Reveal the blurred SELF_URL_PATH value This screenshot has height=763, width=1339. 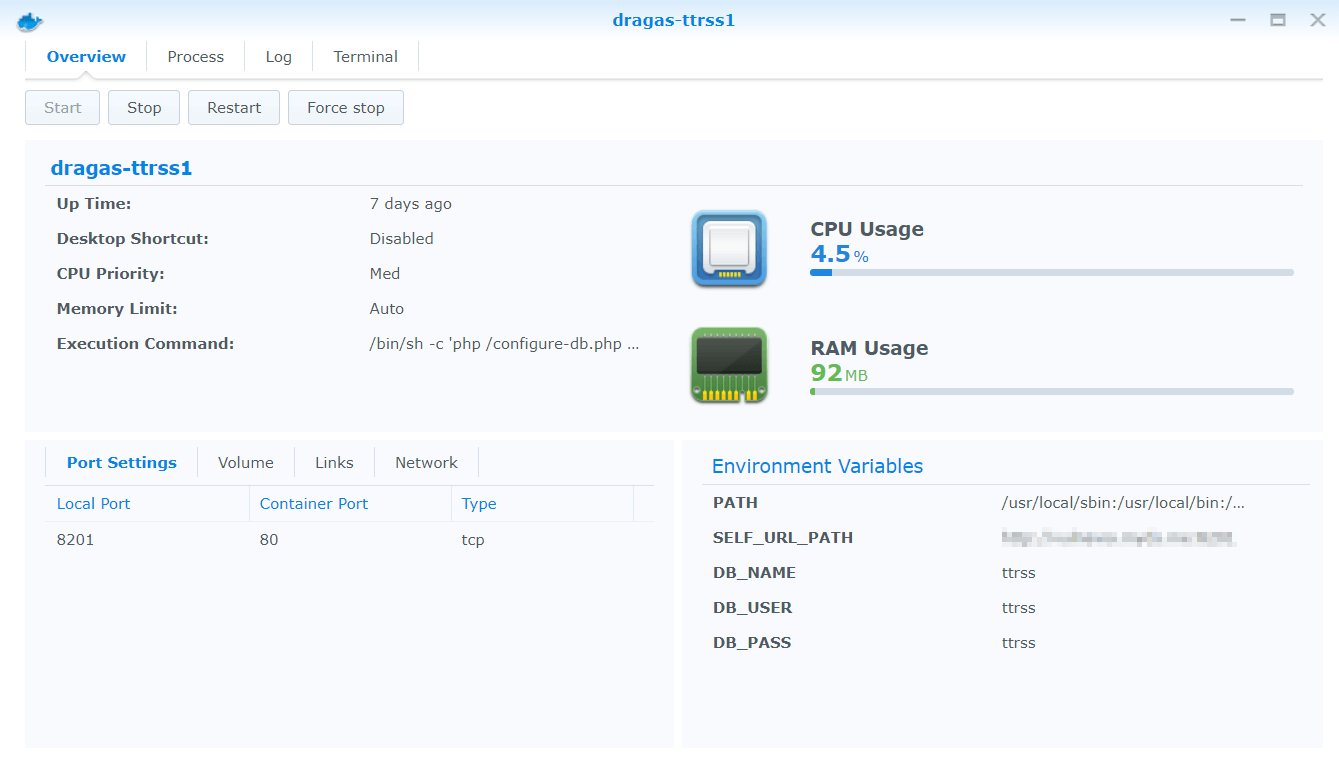[x=1120, y=537]
